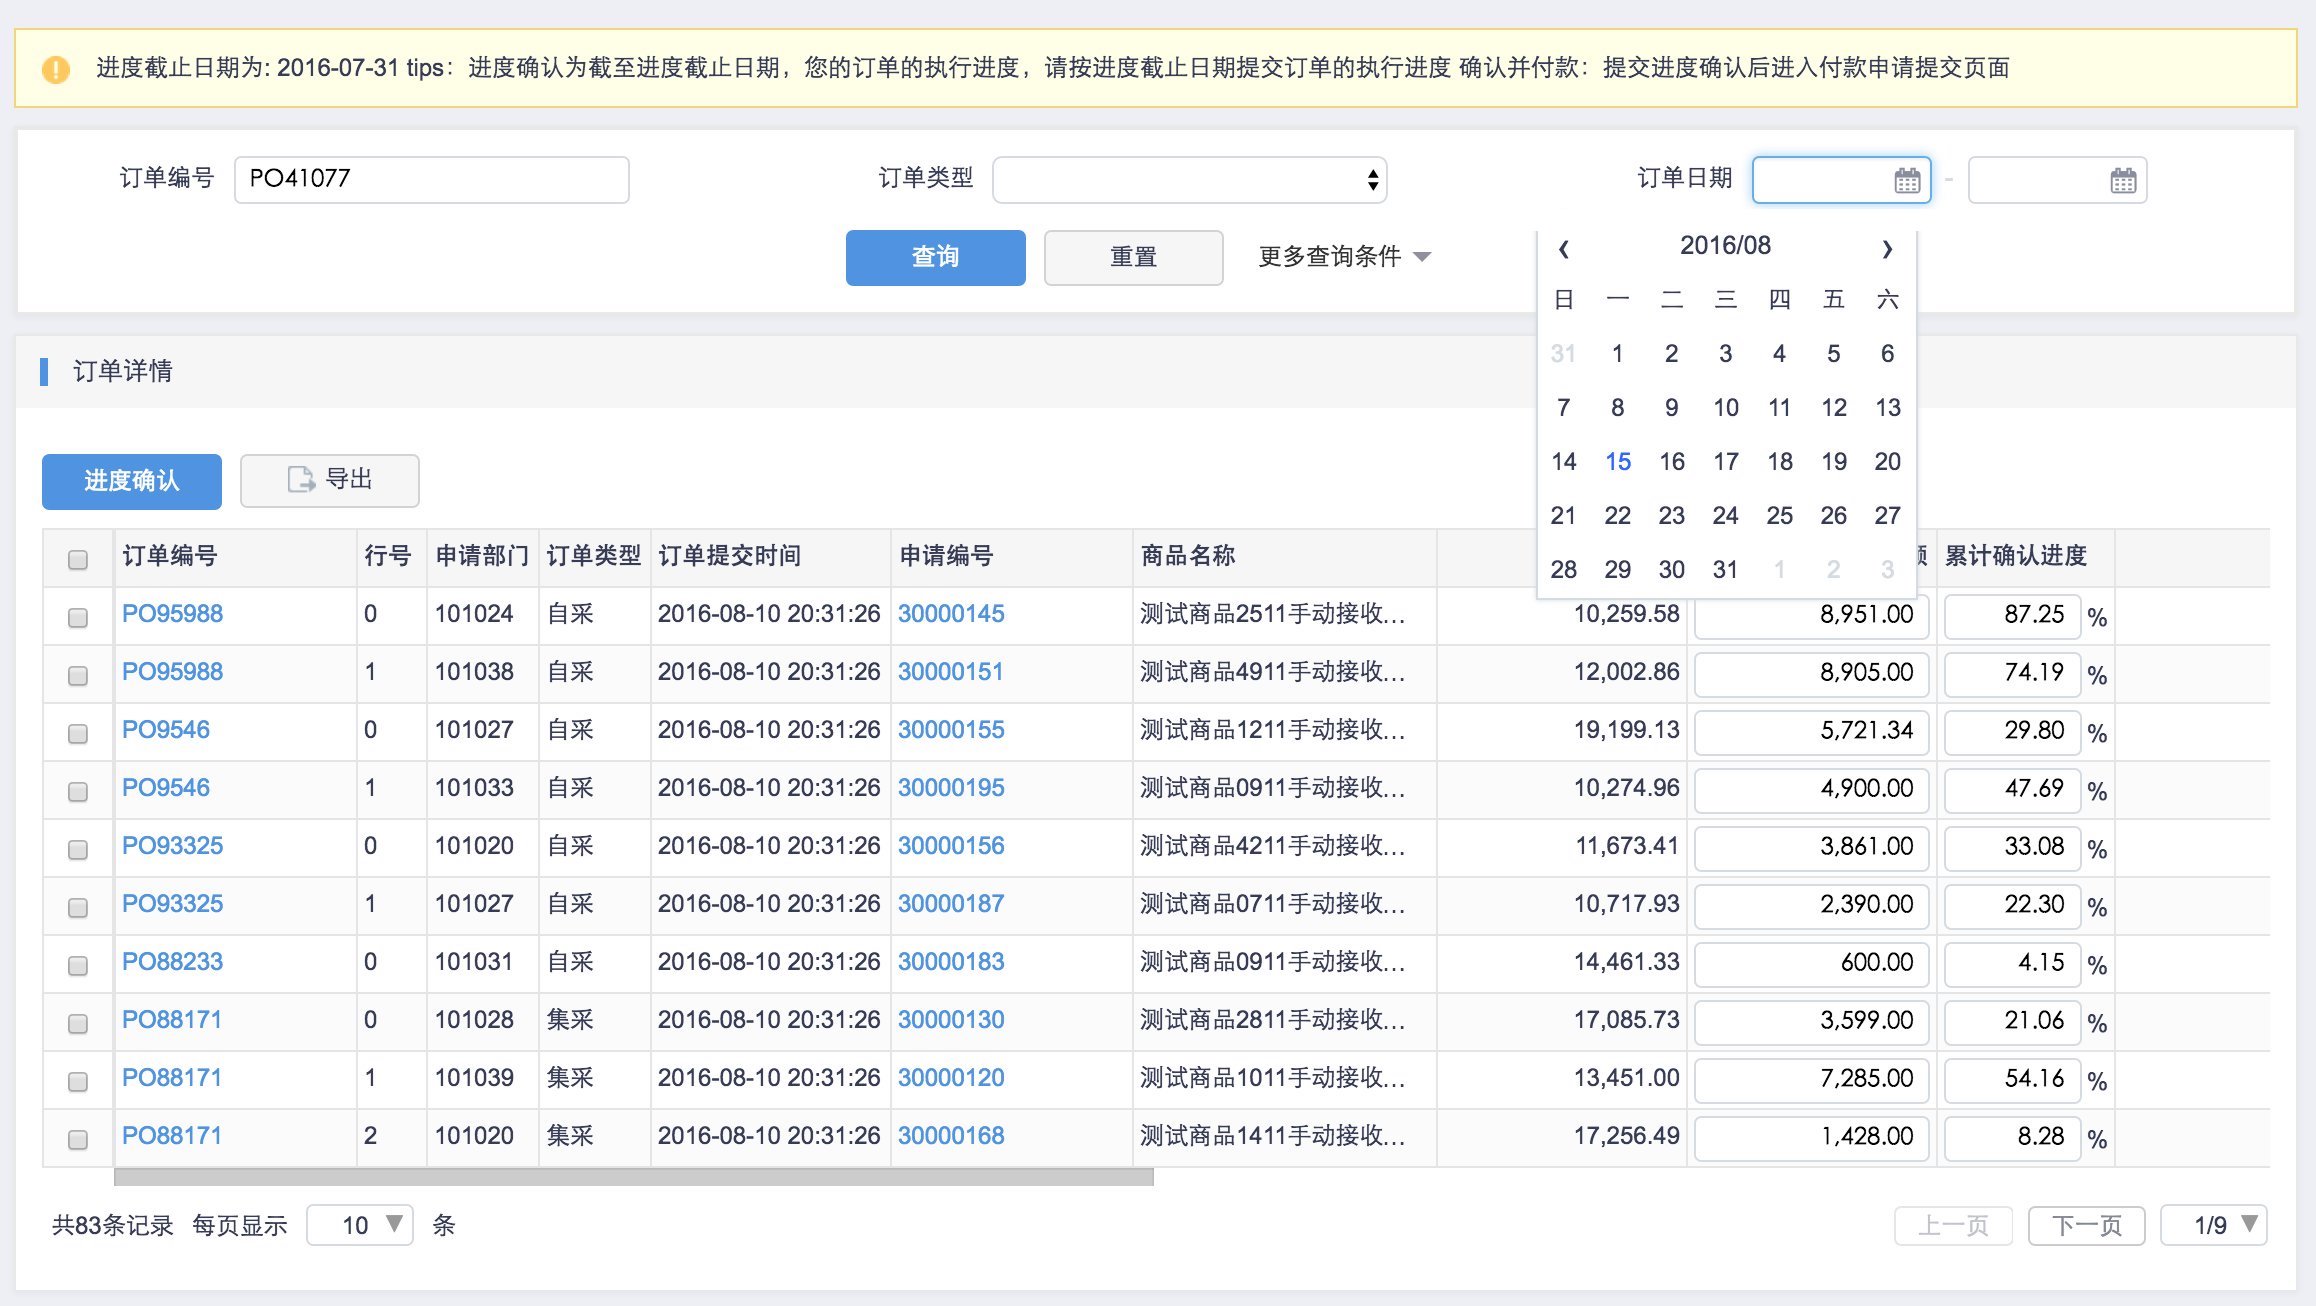Click the 订单编号 input field
The height and width of the screenshot is (1306, 2316).
point(432,180)
